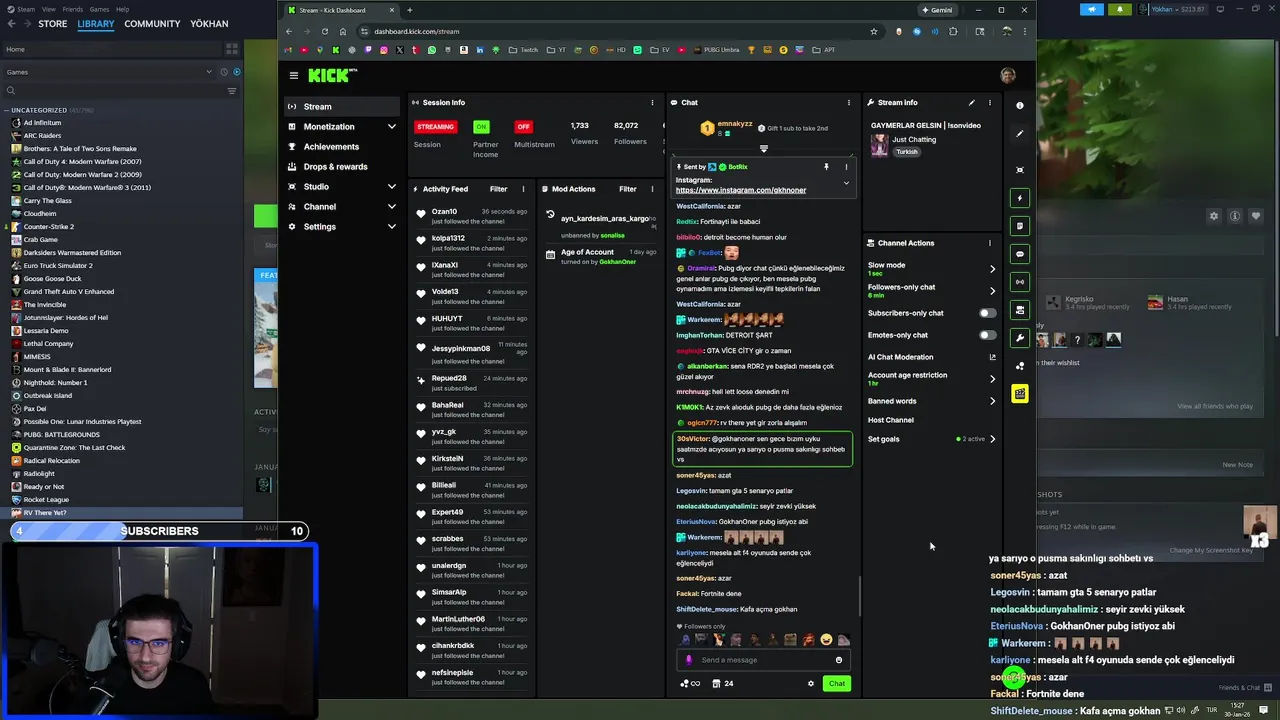Select Lethal Company in Steam library

(x=48, y=343)
